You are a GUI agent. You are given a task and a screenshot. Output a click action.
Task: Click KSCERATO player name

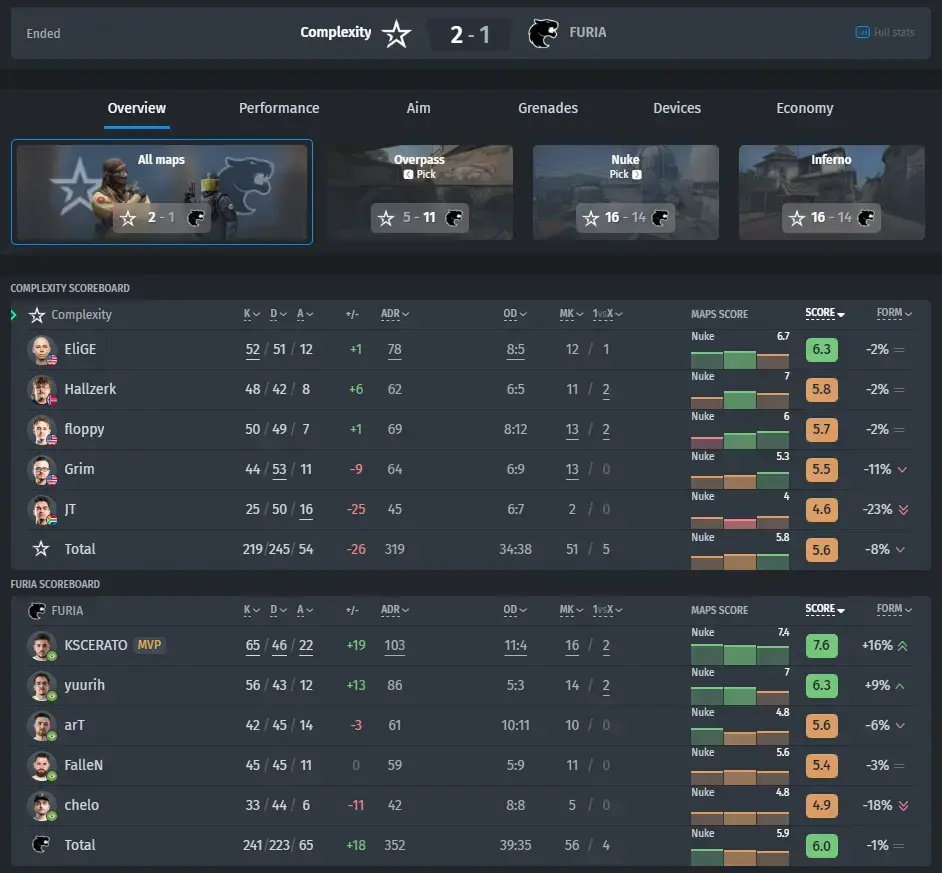pyautogui.click(x=96, y=645)
